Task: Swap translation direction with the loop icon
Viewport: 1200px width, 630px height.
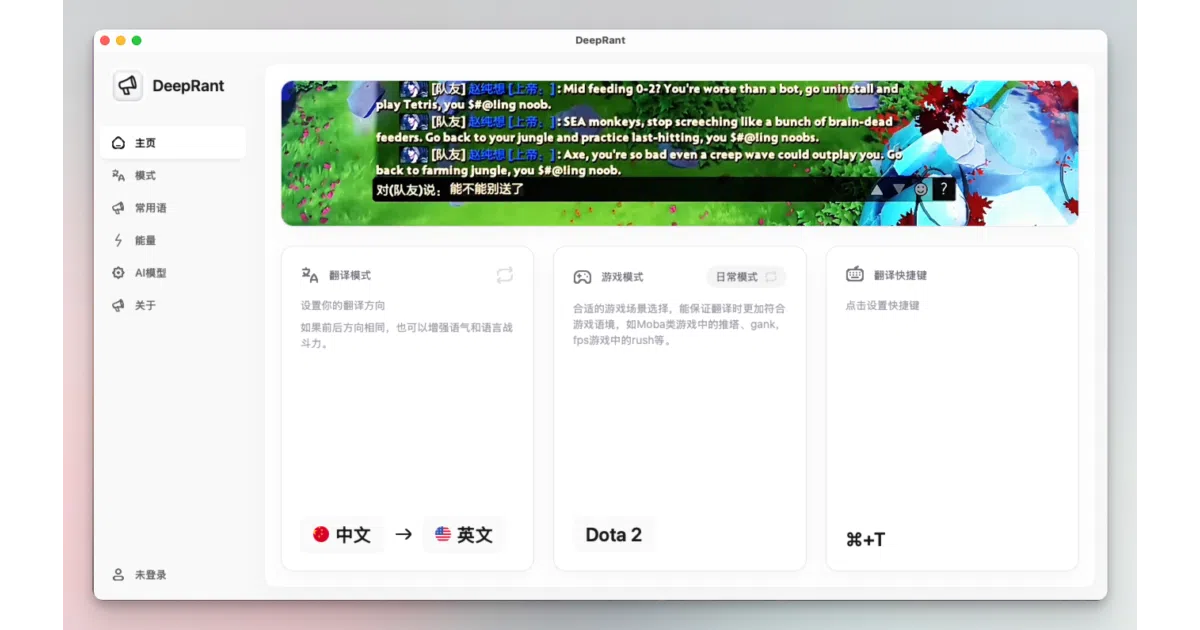Action: pyautogui.click(x=505, y=275)
